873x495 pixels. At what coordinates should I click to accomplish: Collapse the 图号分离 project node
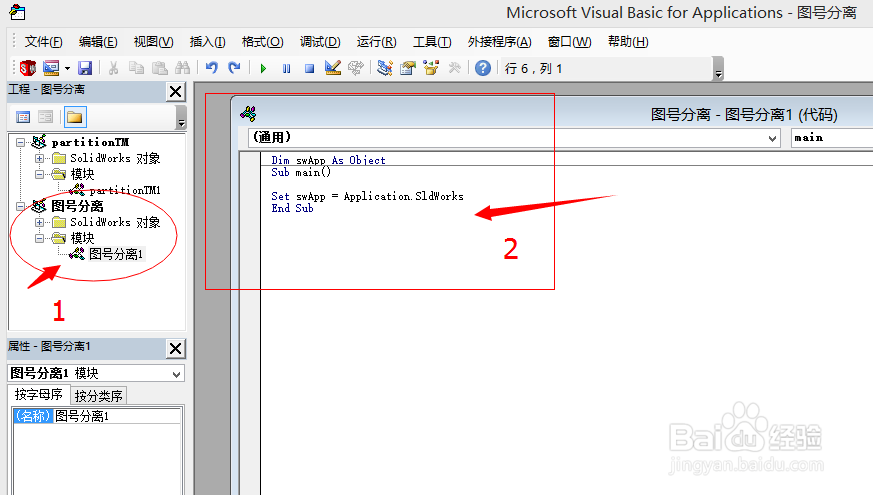(x=21, y=207)
